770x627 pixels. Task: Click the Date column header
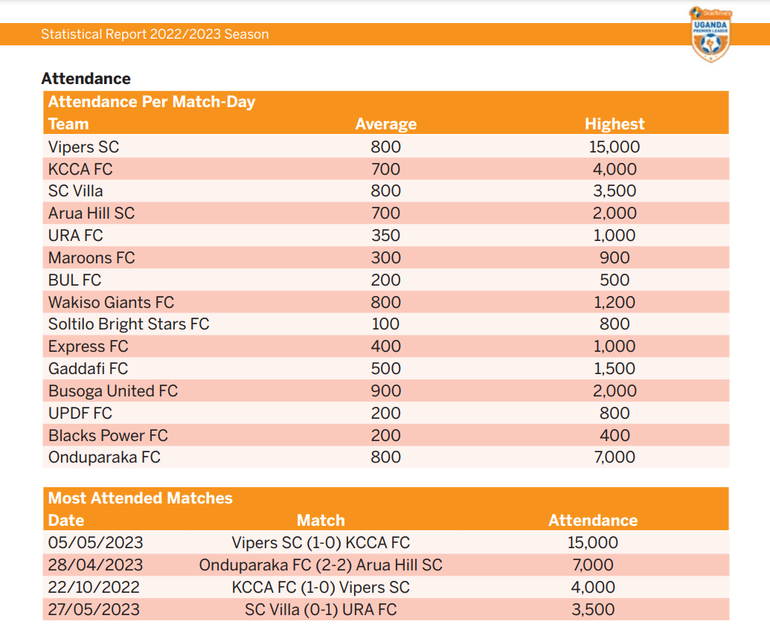(x=66, y=520)
